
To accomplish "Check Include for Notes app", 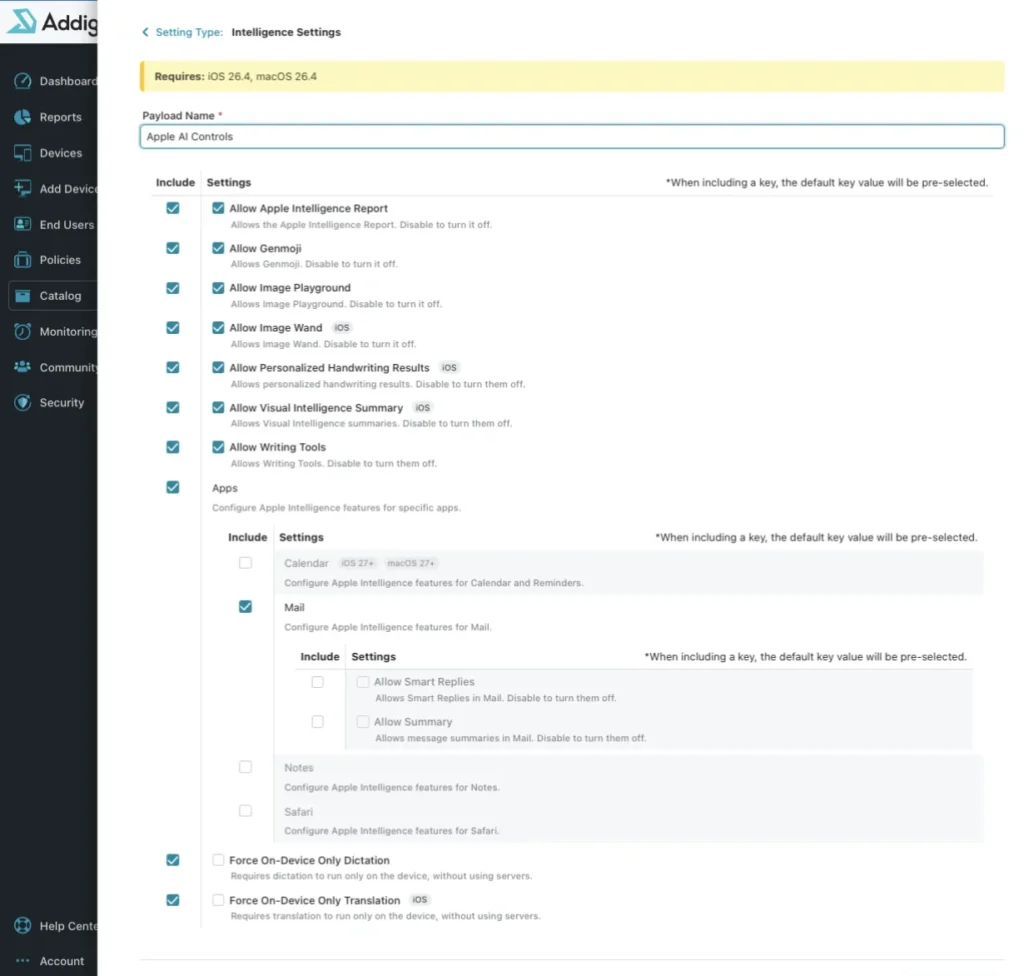I will pyautogui.click(x=245, y=767).
